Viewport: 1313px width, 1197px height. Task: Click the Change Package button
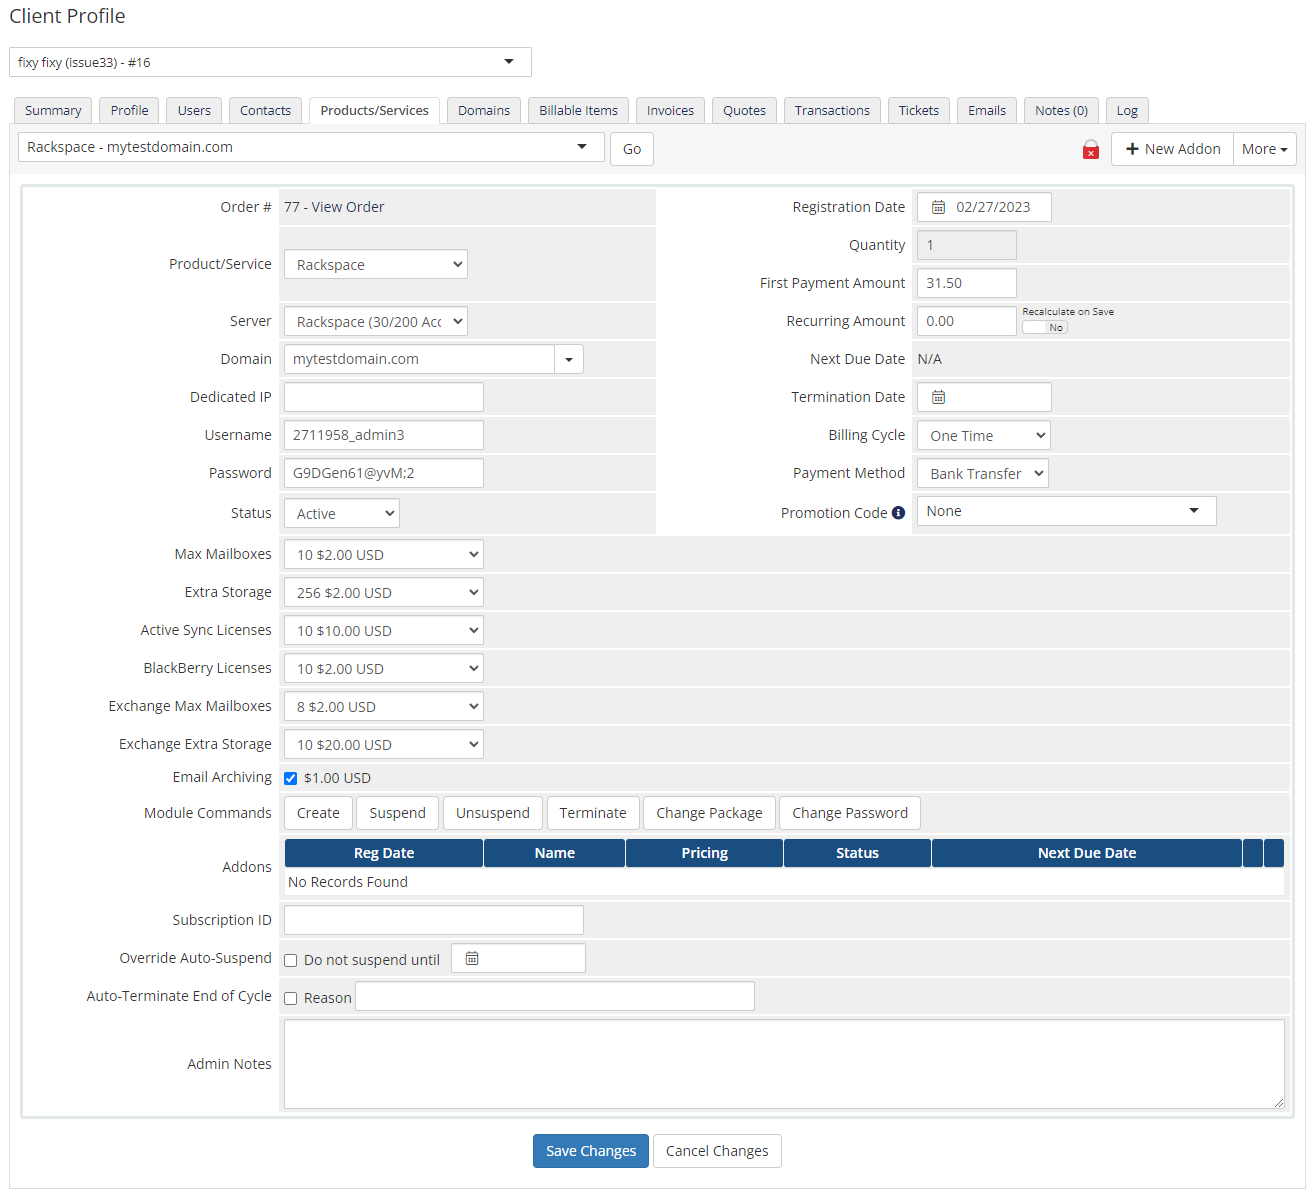click(709, 813)
